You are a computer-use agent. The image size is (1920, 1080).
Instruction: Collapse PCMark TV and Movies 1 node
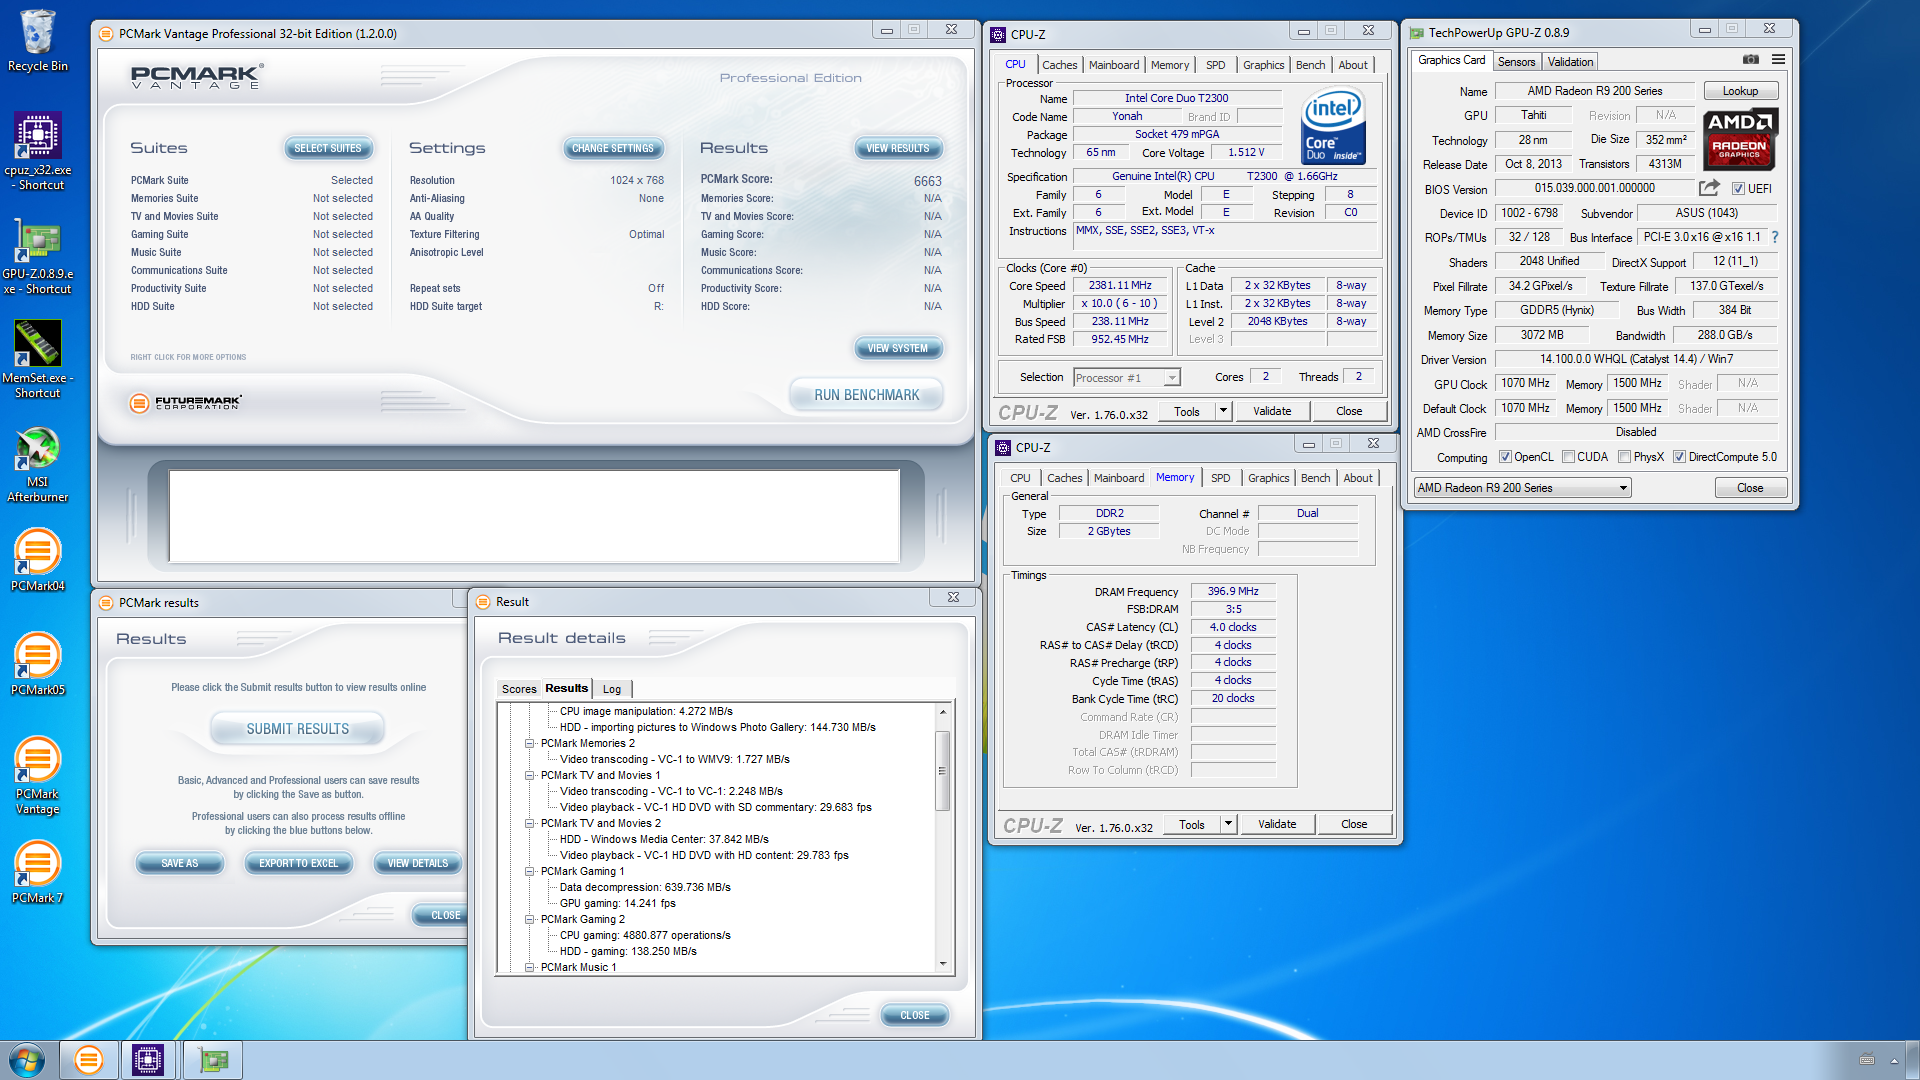530,775
